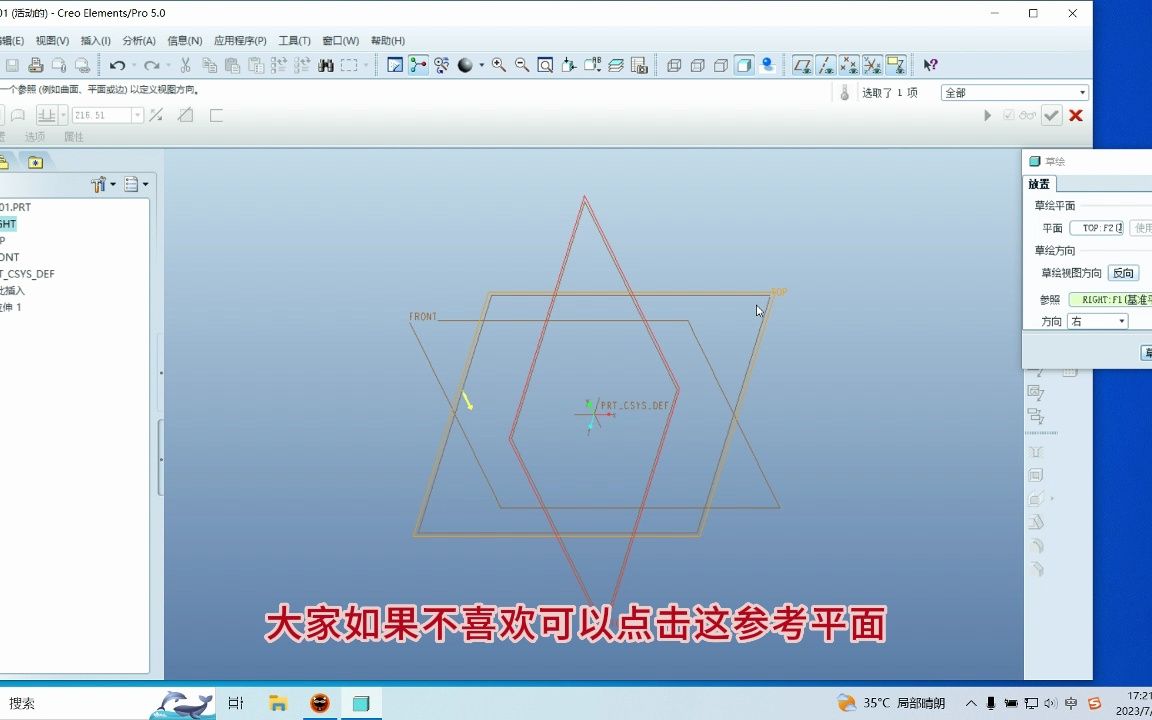Accept the feature with the green checkmark
The width and height of the screenshot is (1152, 720).
click(1051, 115)
